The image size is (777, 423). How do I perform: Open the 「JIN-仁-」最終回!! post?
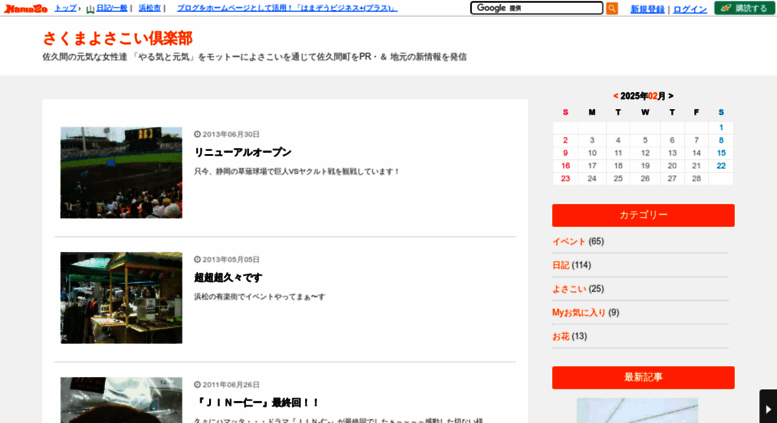257,403
